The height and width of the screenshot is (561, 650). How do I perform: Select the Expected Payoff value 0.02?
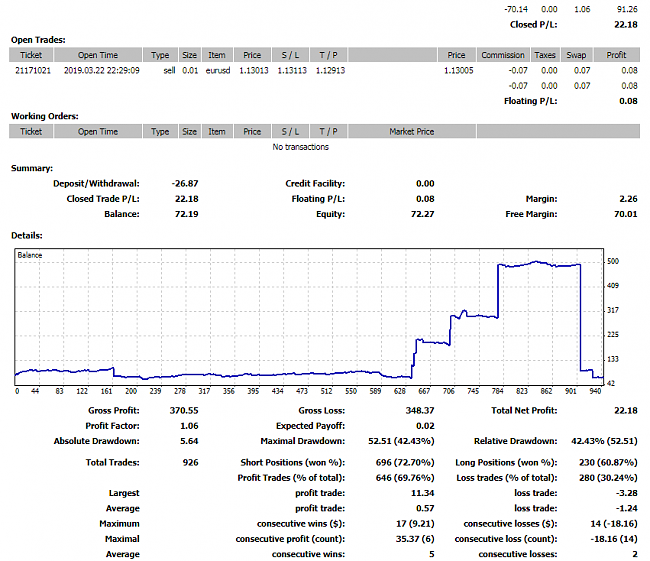(x=425, y=426)
